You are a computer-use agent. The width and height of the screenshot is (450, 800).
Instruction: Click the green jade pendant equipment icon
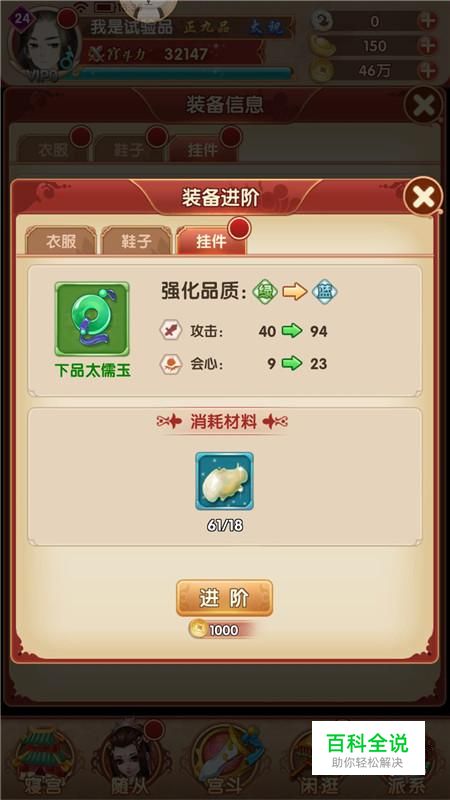tap(92, 319)
